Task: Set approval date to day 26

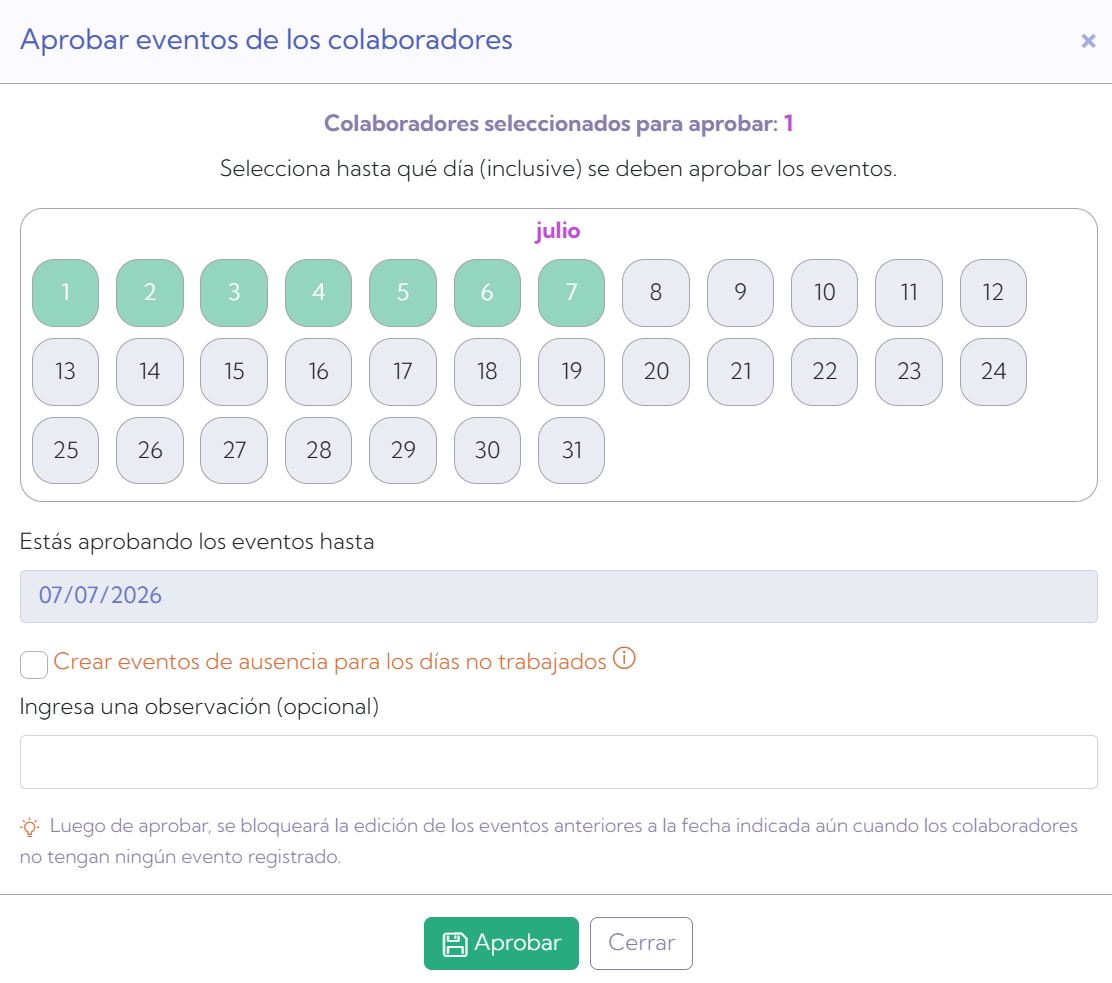Action: (150, 450)
